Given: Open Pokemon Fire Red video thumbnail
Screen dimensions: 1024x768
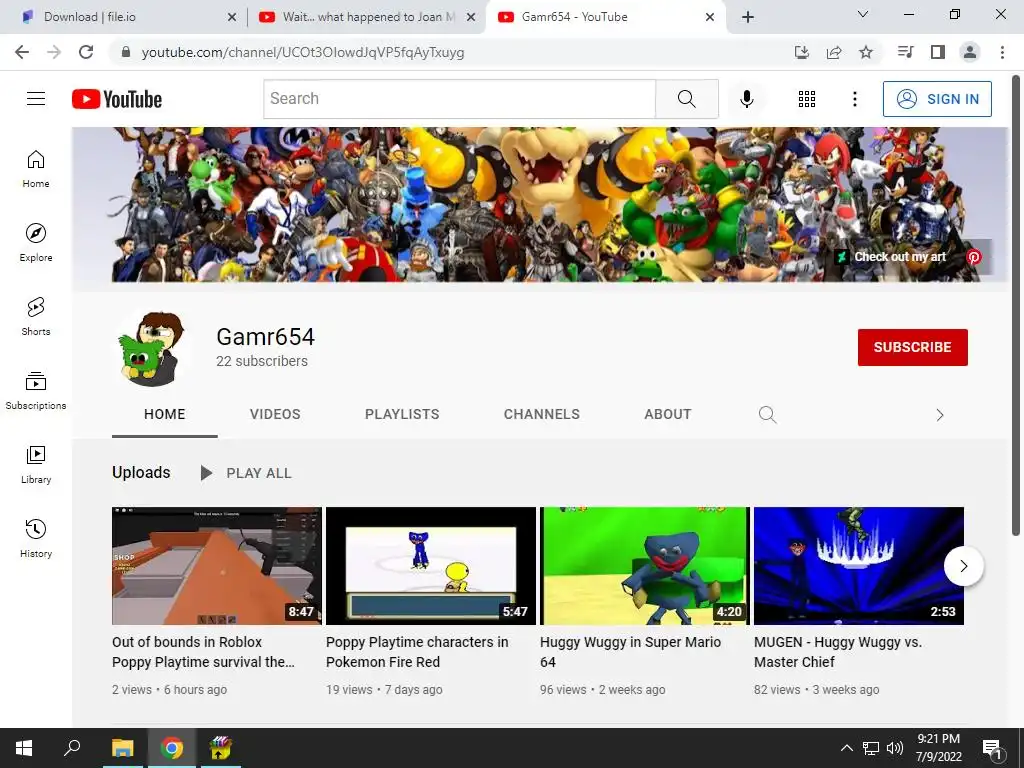Looking at the screenshot, I should click(x=430, y=566).
